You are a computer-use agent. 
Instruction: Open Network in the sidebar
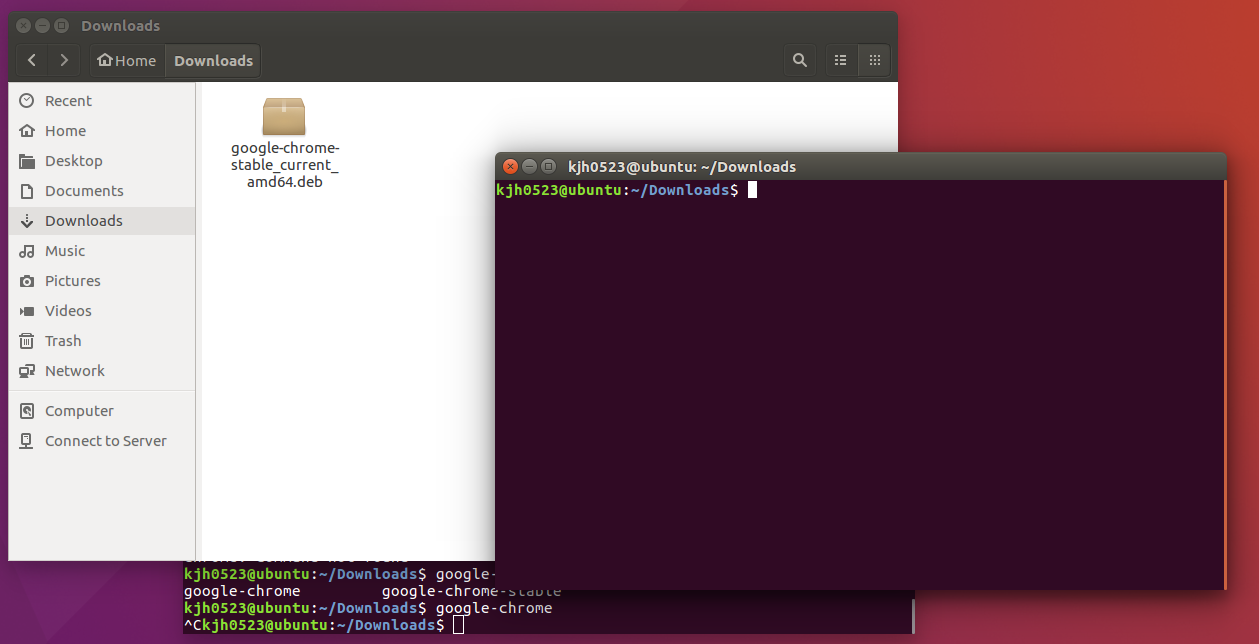click(102, 371)
